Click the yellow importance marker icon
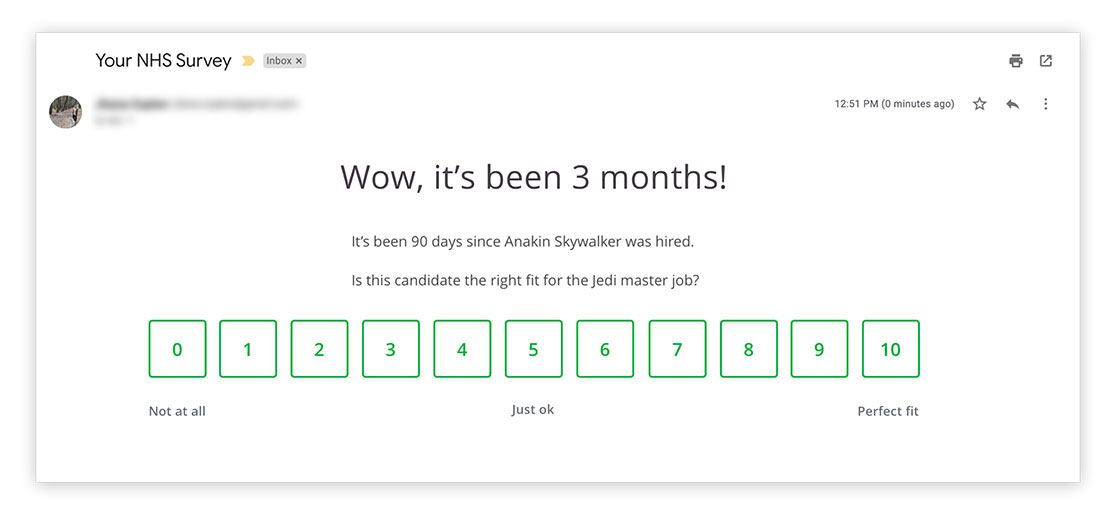1116x514 pixels. [x=248, y=61]
